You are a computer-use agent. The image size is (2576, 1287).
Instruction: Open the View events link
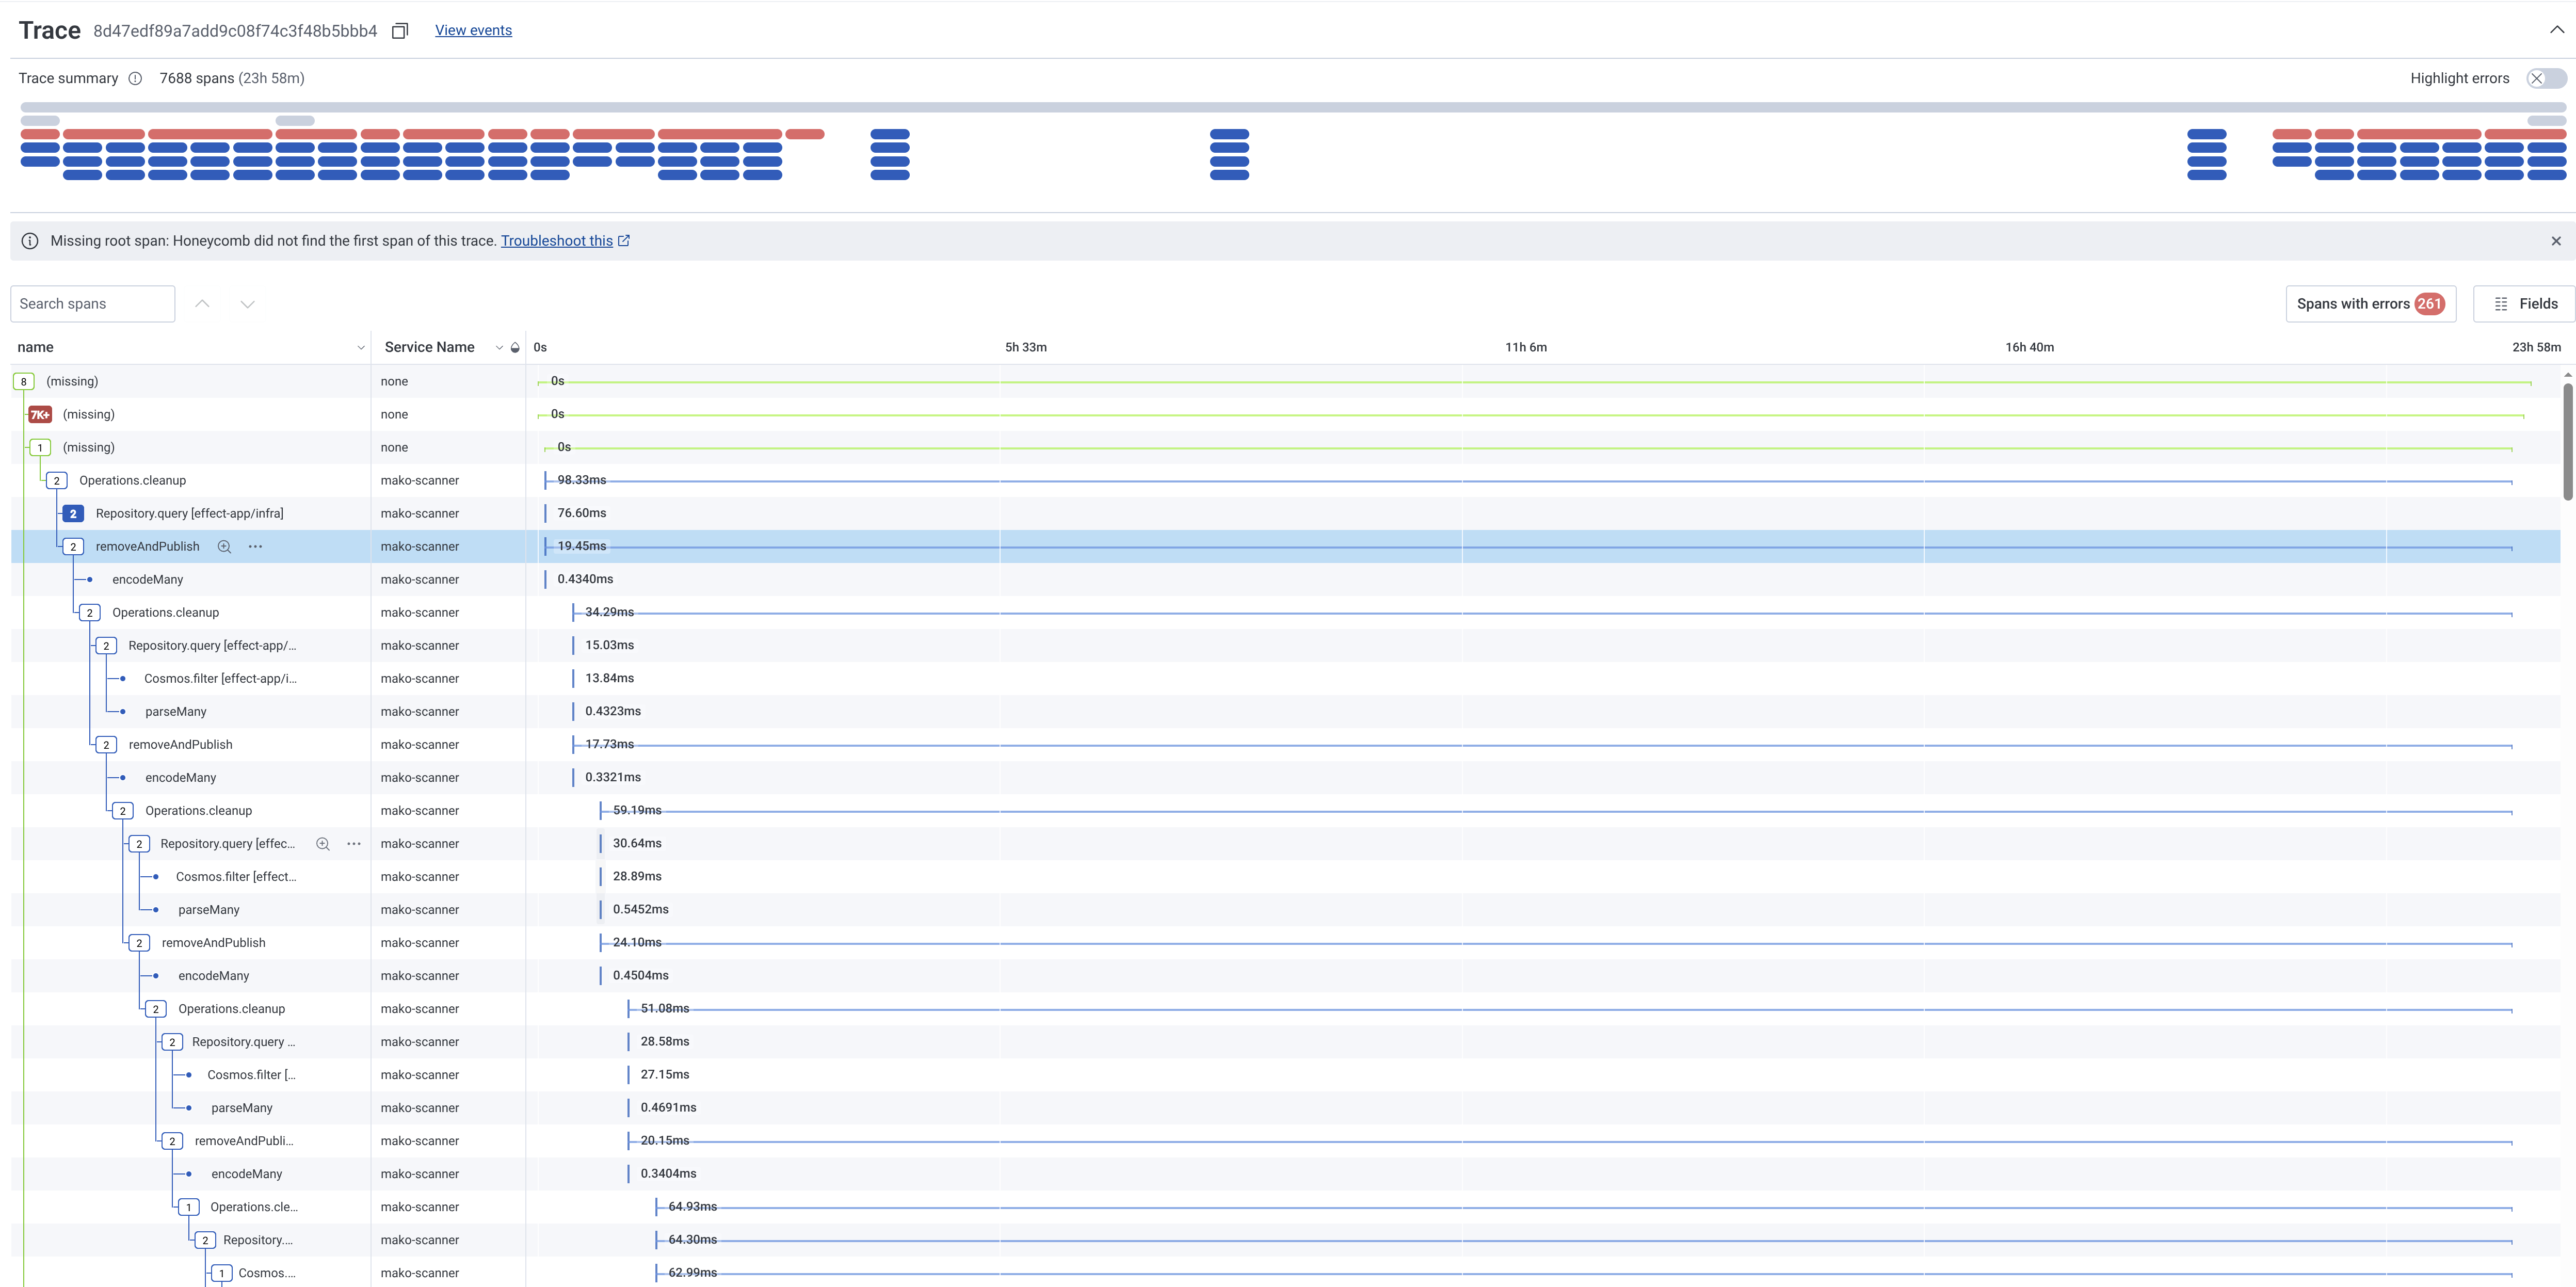[472, 30]
